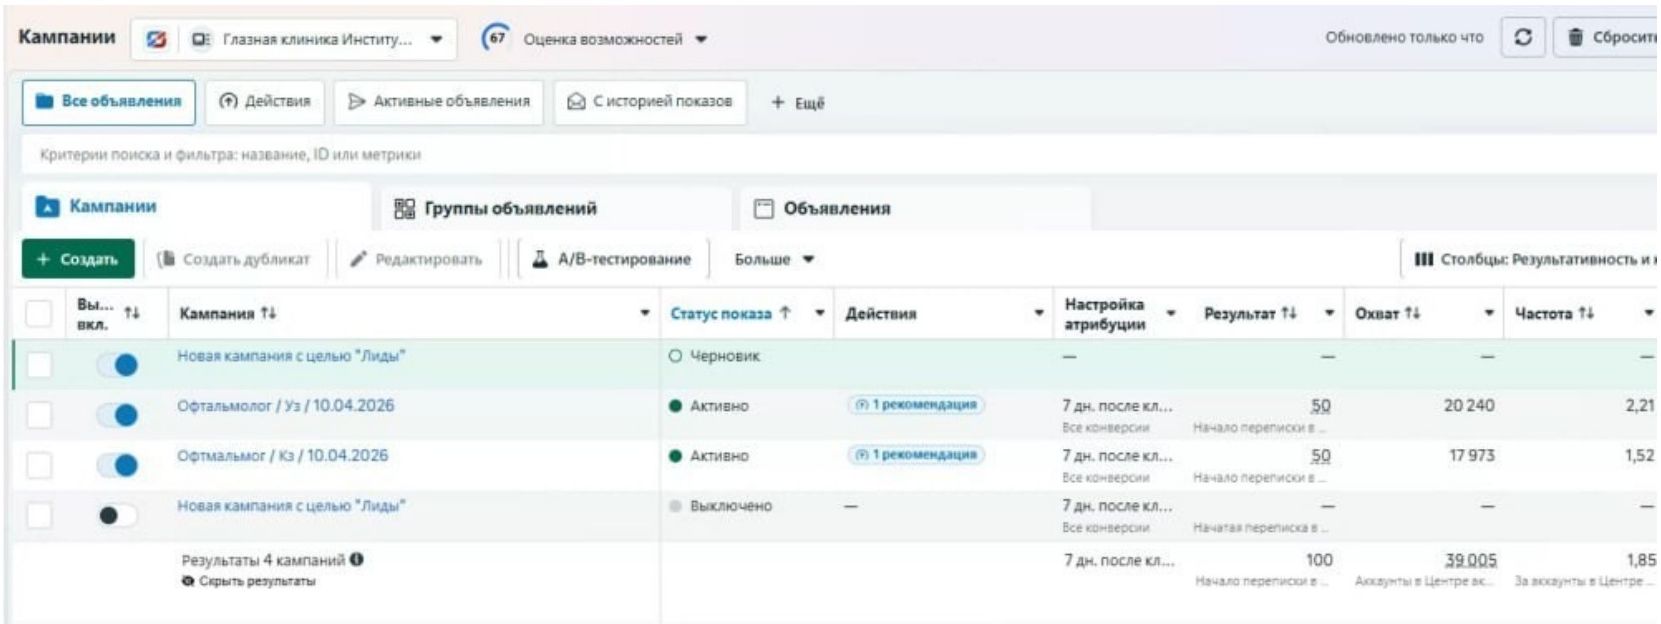This screenshot has width=1661, height=624.
Task: Click result value 50 in Офтмальмог / Кз row
Action: [1321, 456]
